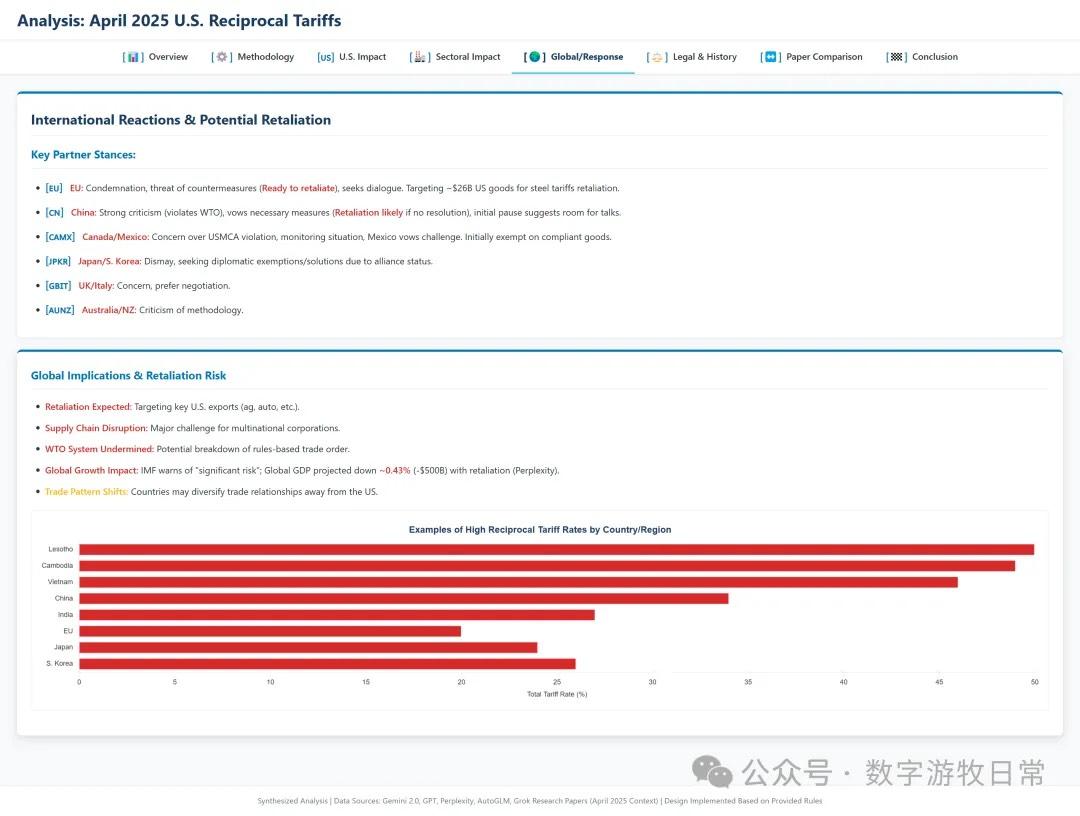Click the [CN] tag next to China

click(54, 213)
